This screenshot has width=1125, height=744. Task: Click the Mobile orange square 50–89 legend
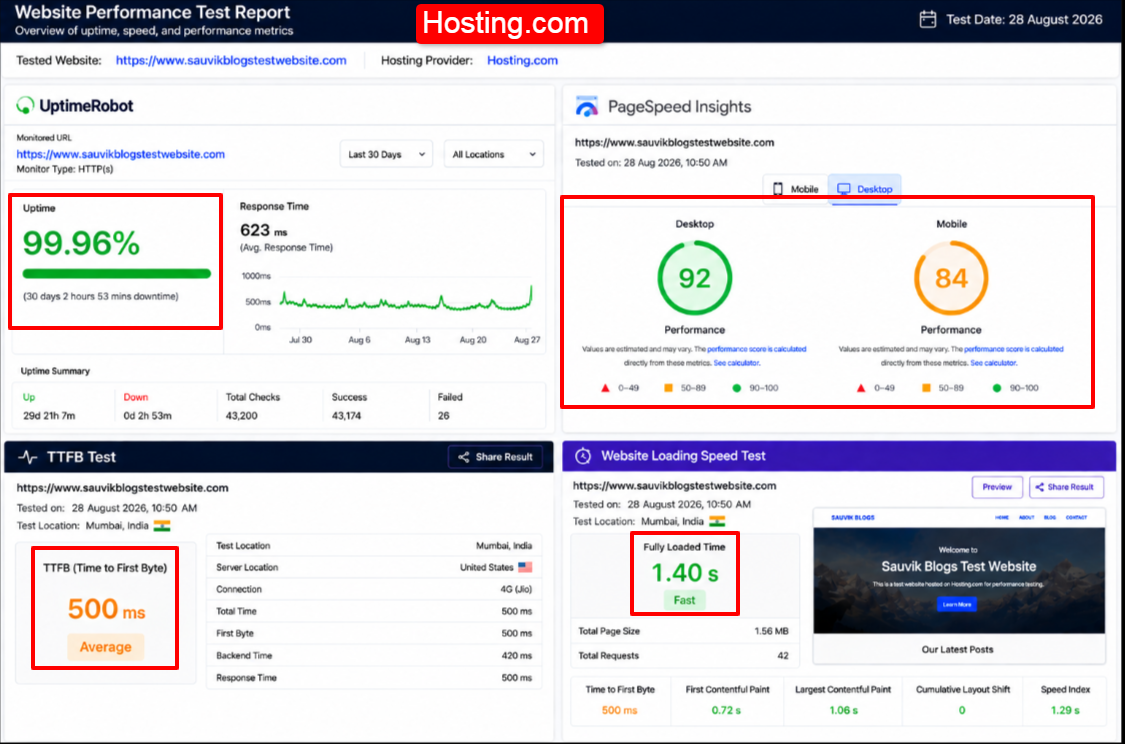[943, 388]
